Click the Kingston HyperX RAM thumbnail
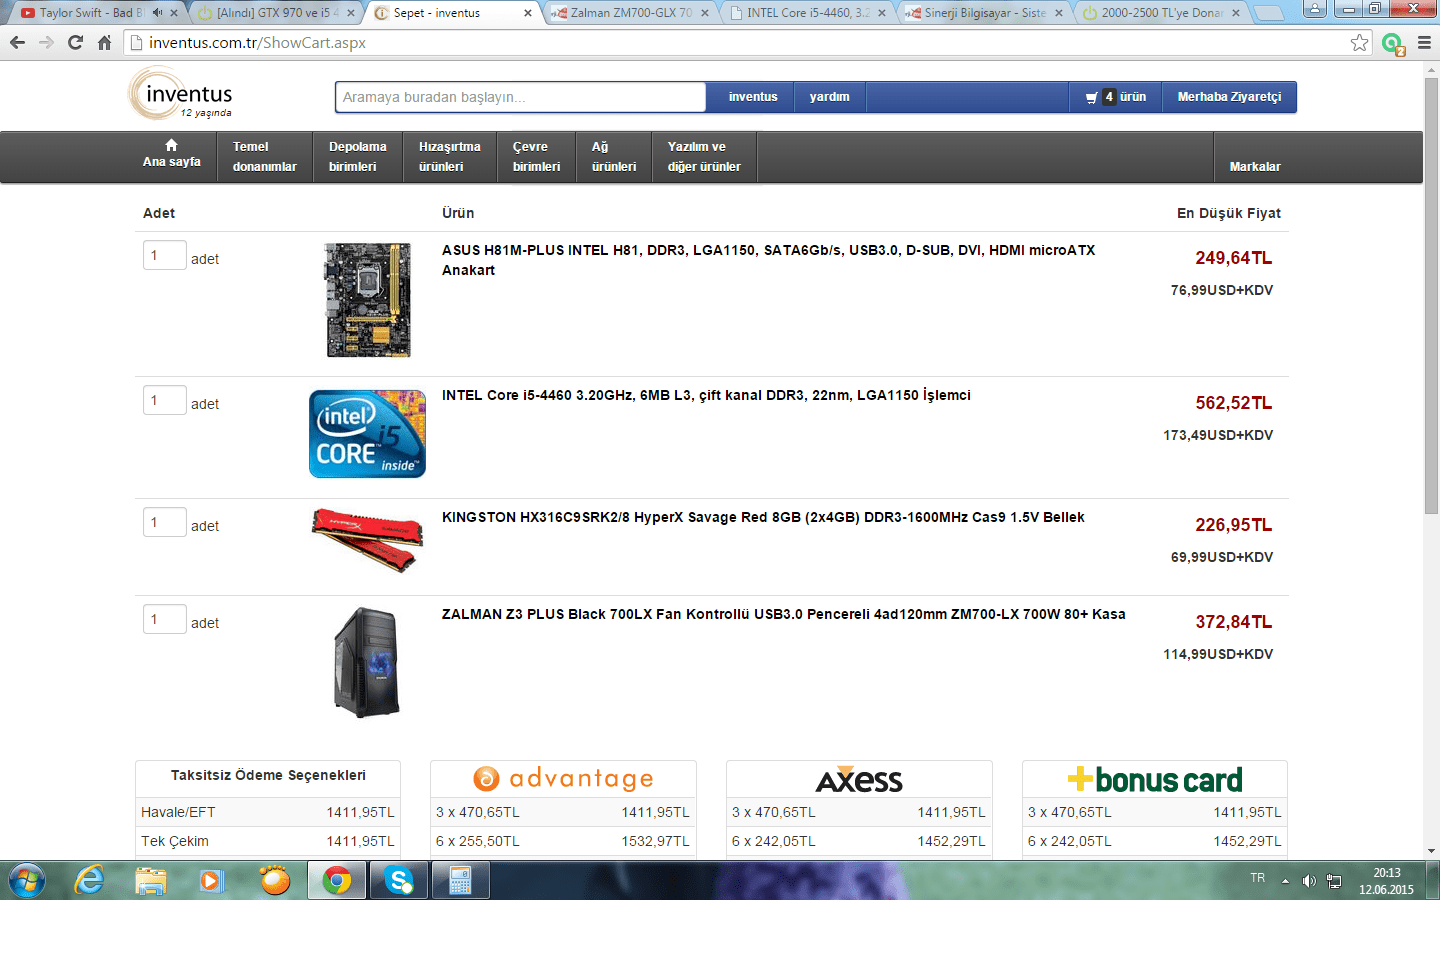The image size is (1440, 960). [x=367, y=540]
